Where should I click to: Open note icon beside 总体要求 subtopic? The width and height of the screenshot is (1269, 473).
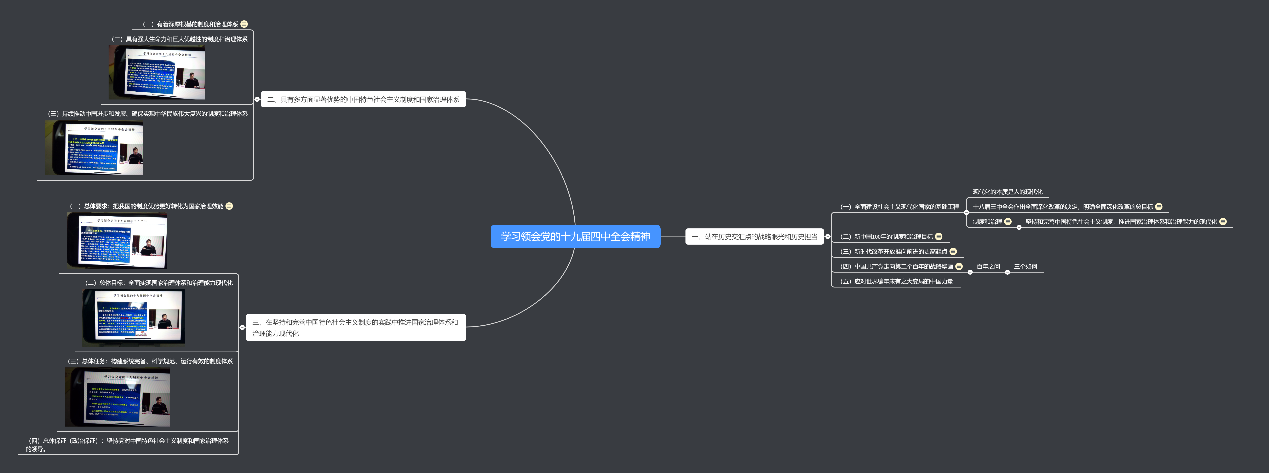[x=229, y=206]
